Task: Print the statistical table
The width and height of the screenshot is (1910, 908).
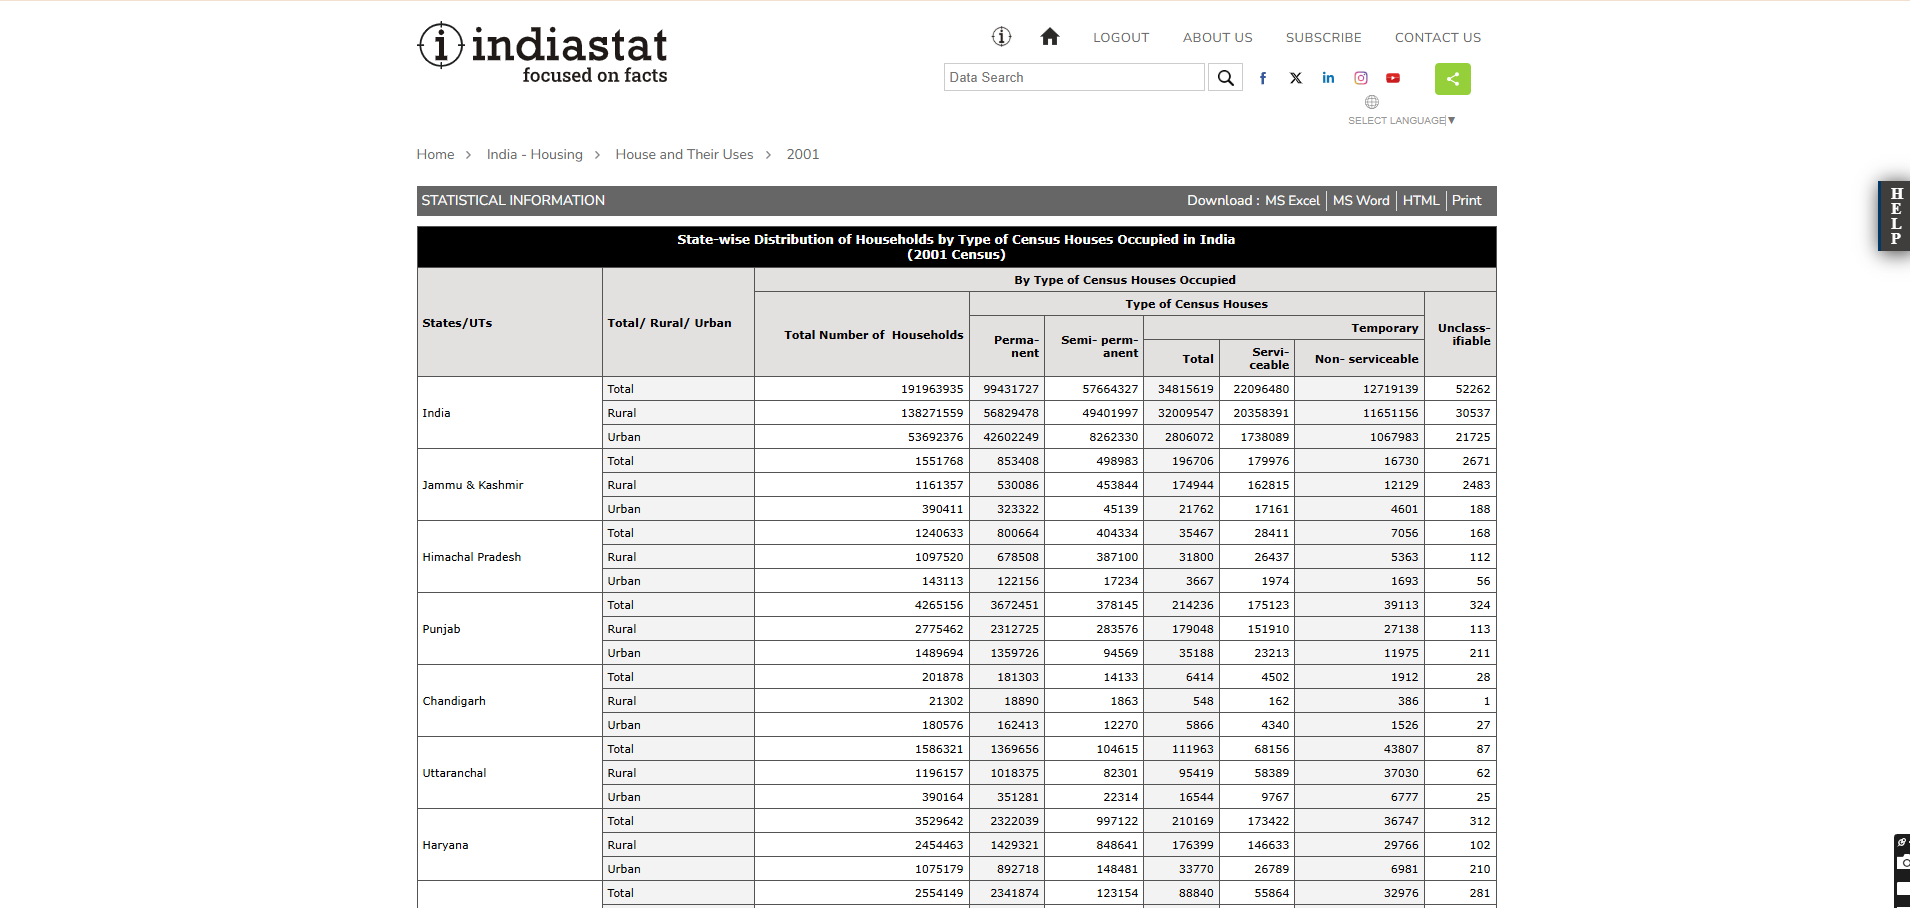Action: coord(1466,201)
